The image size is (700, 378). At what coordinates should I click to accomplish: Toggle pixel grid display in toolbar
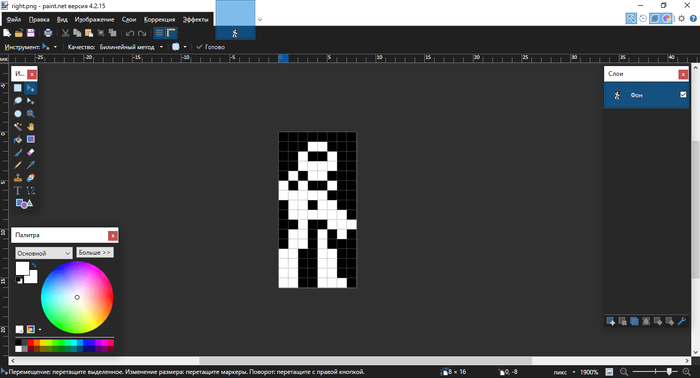[x=159, y=33]
